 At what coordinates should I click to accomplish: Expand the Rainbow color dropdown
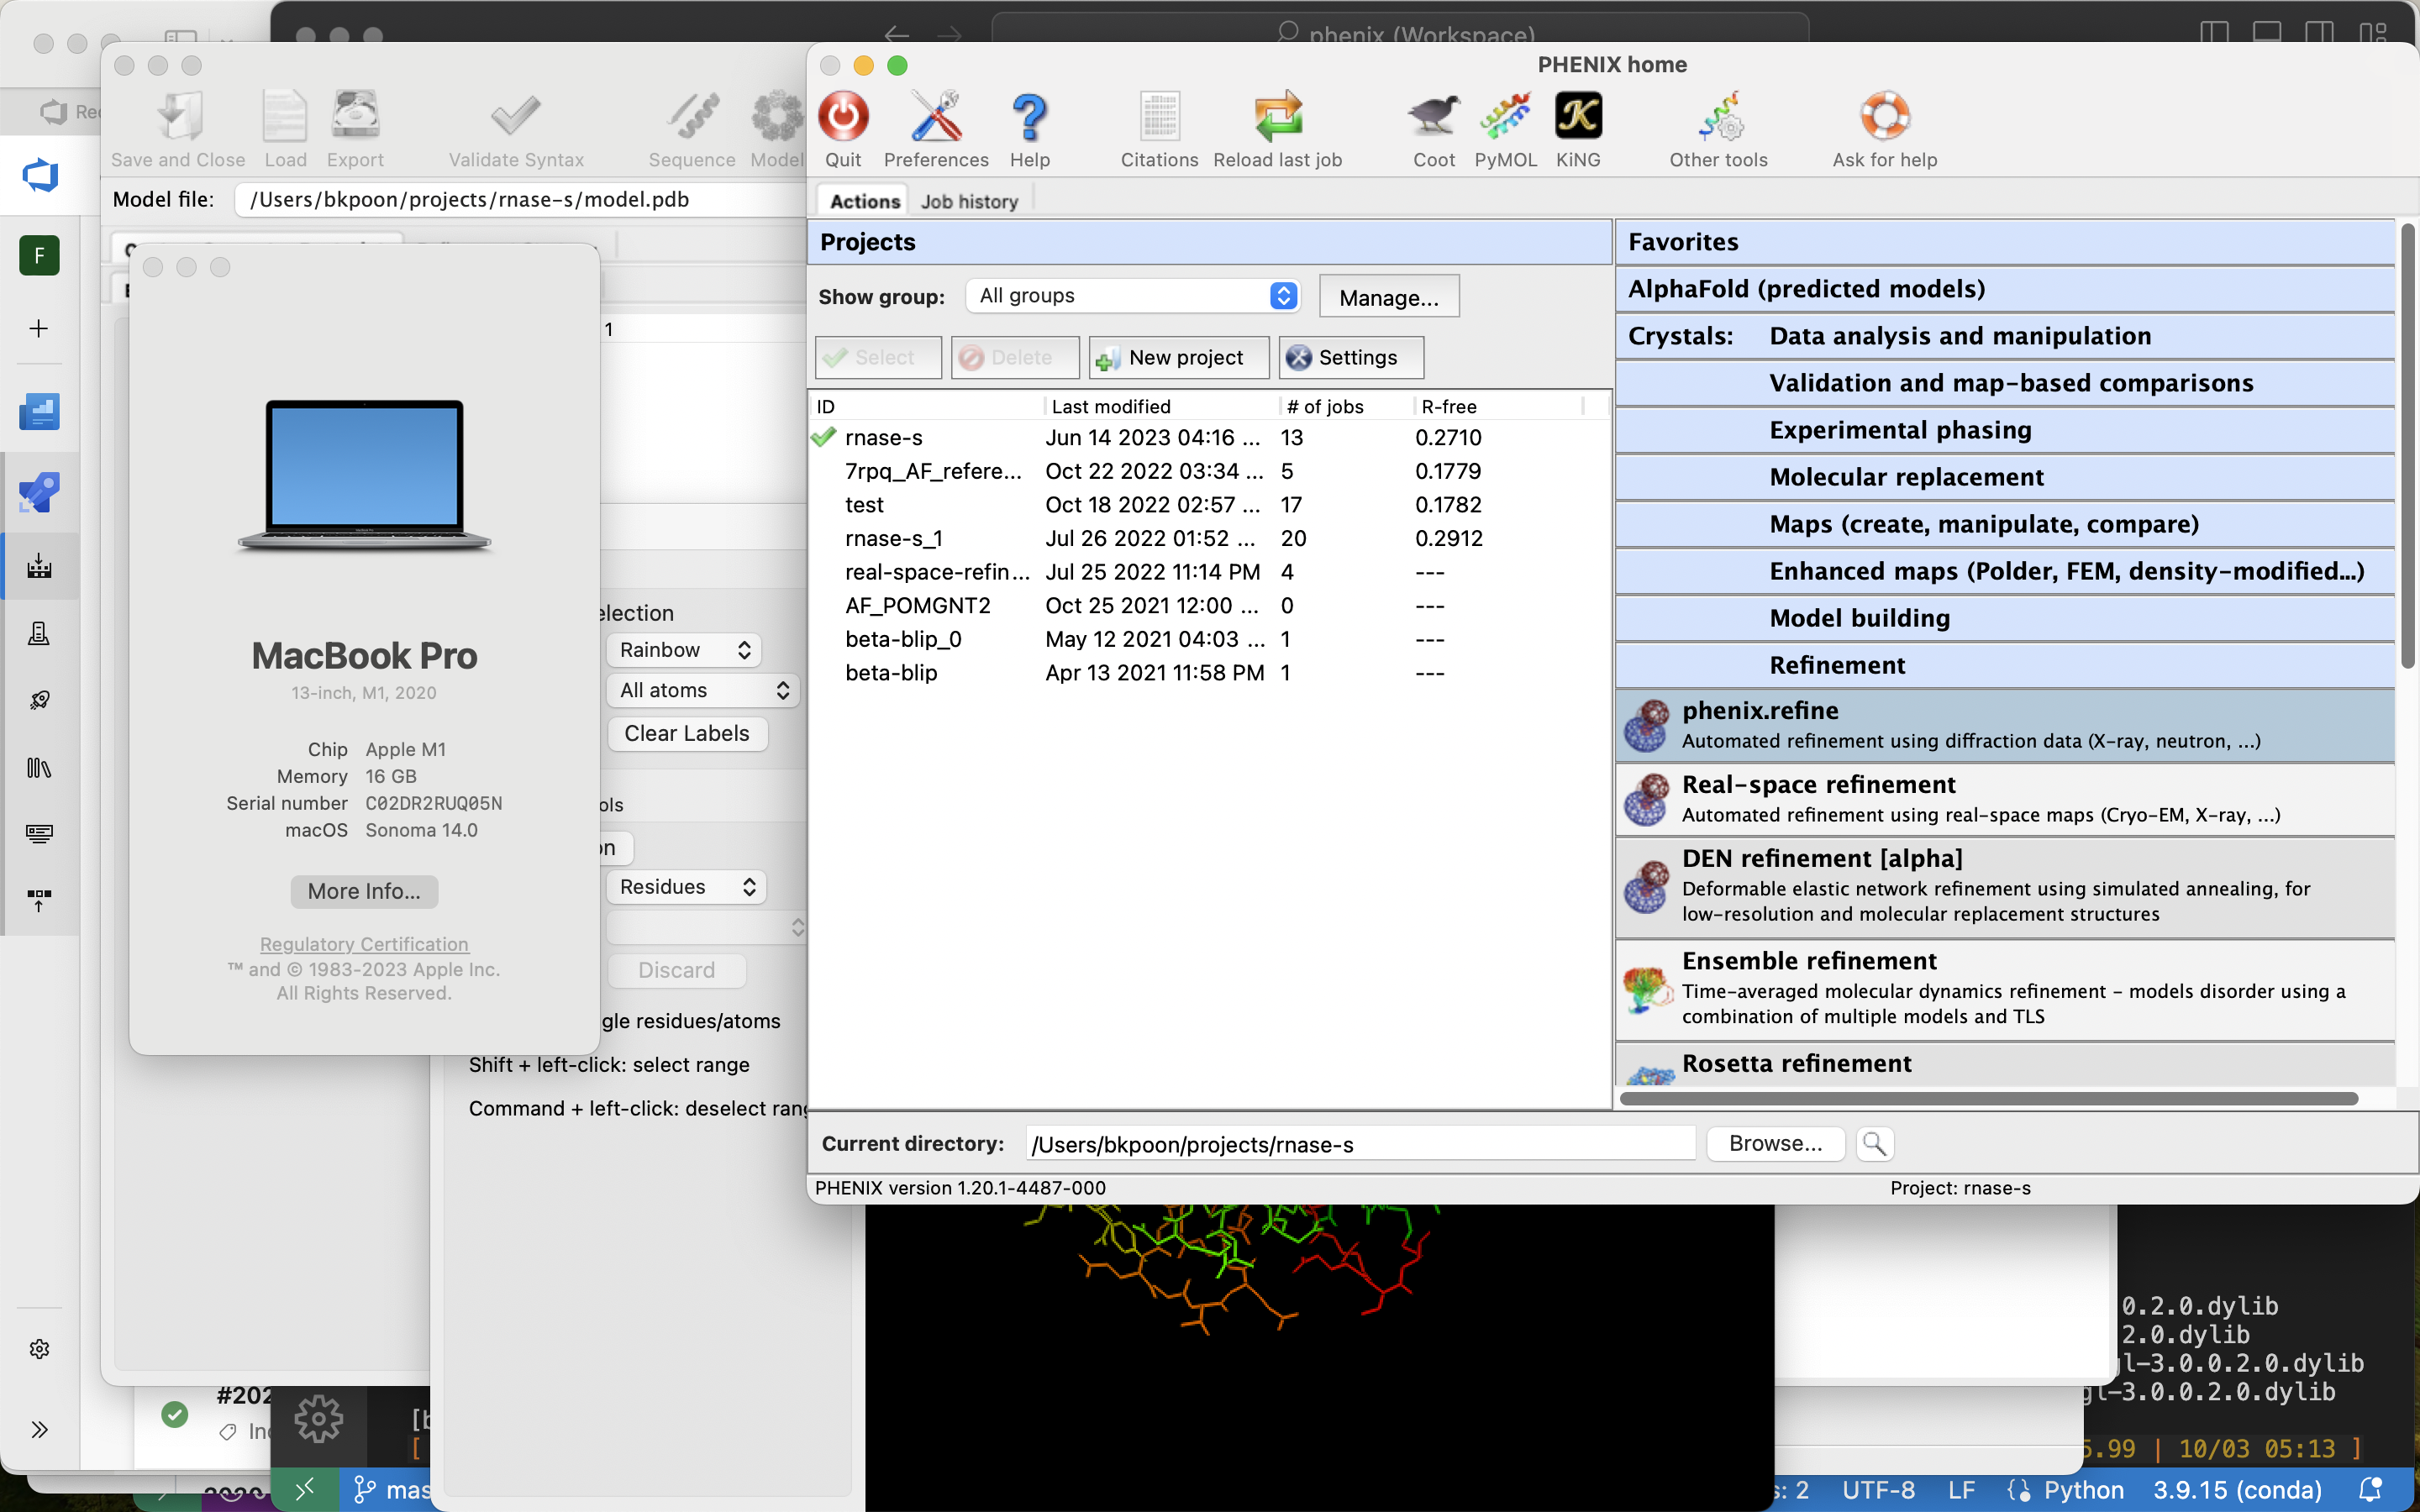point(684,650)
